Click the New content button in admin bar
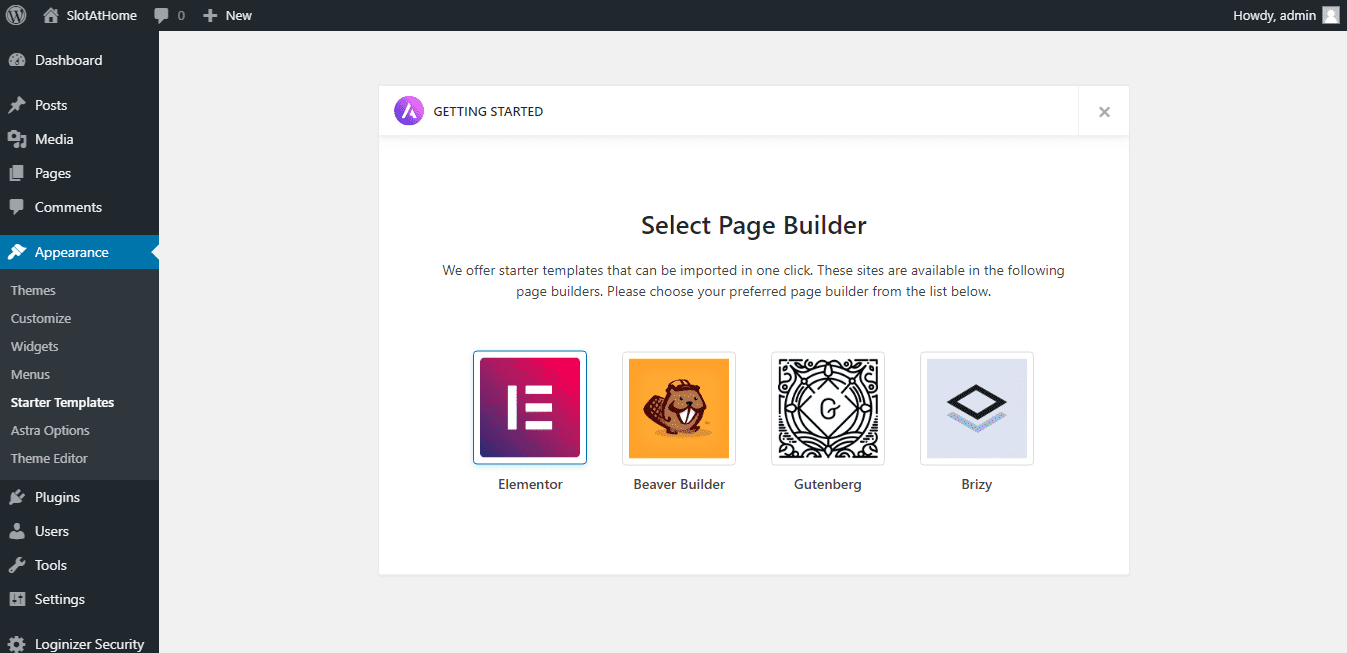Screen dimensions: 1347x653 227,15
